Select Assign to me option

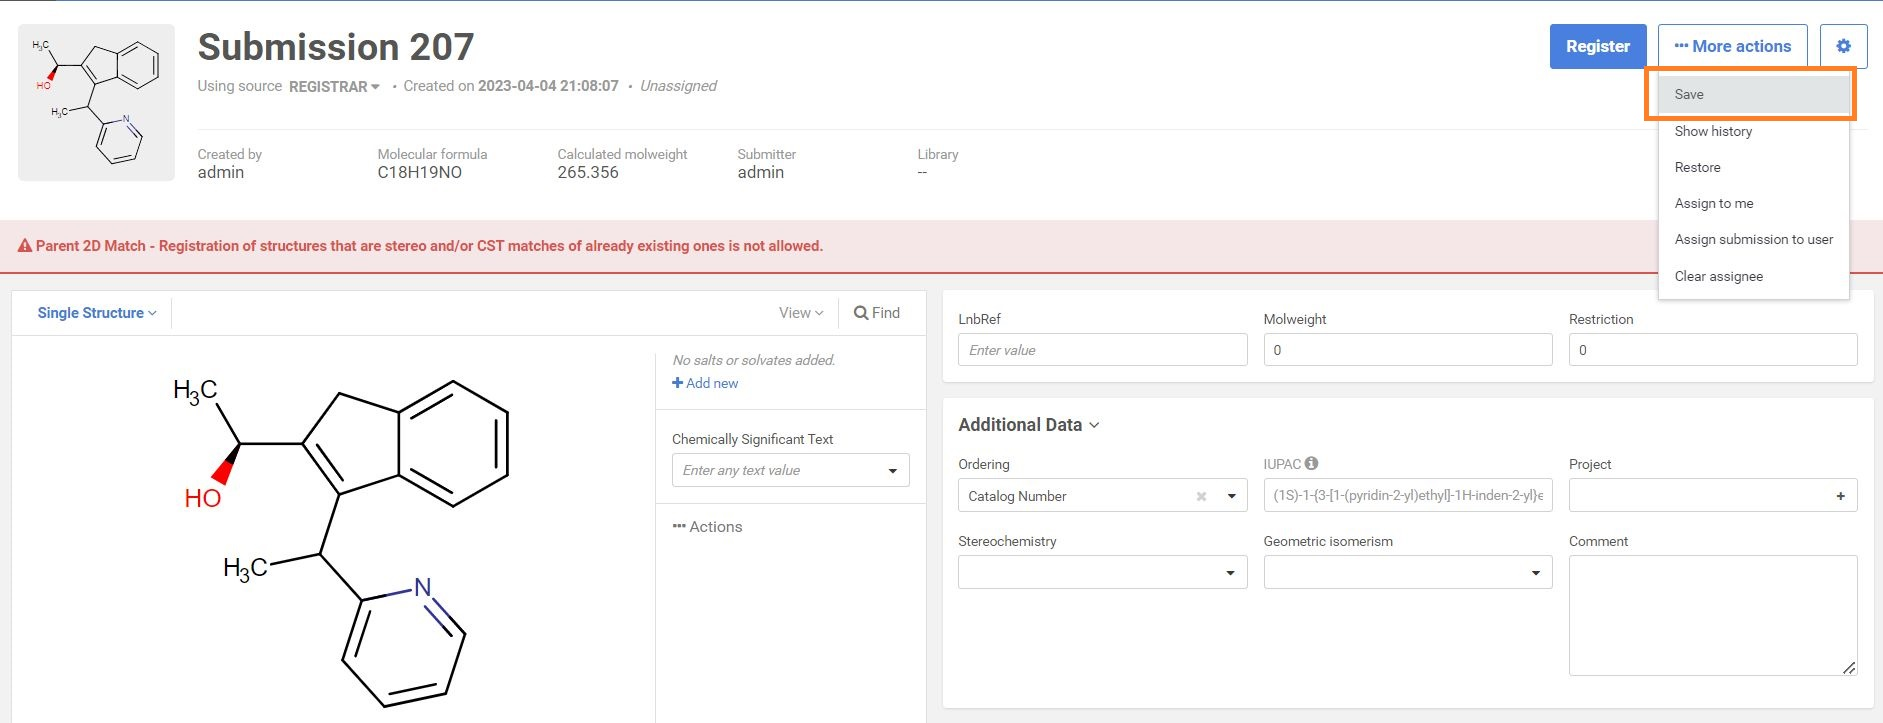point(1714,203)
